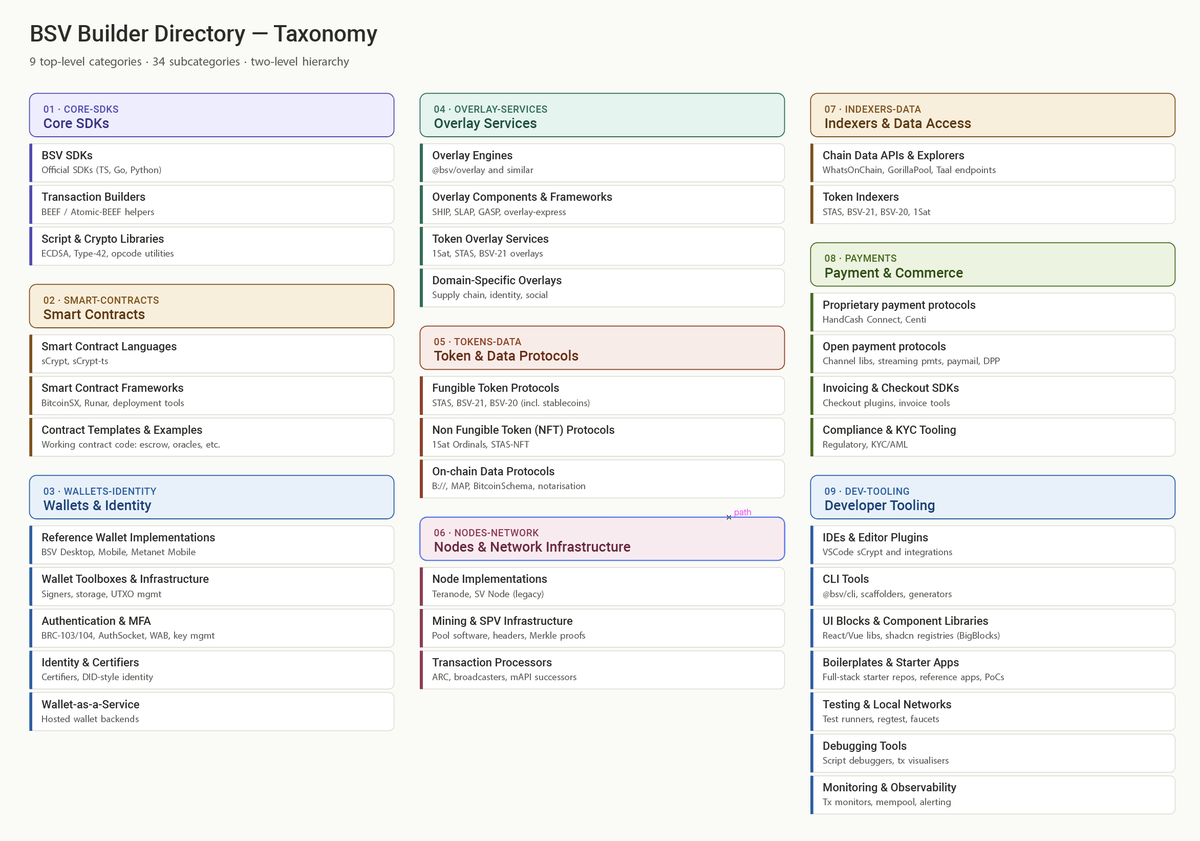1200x841 pixels.
Task: Select the Chain Data APIs & Explorers card
Action: coord(993,163)
